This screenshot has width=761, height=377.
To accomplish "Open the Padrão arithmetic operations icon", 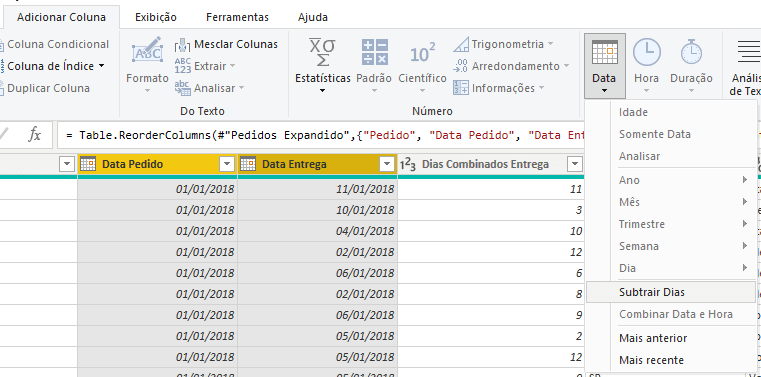I will 374,52.
